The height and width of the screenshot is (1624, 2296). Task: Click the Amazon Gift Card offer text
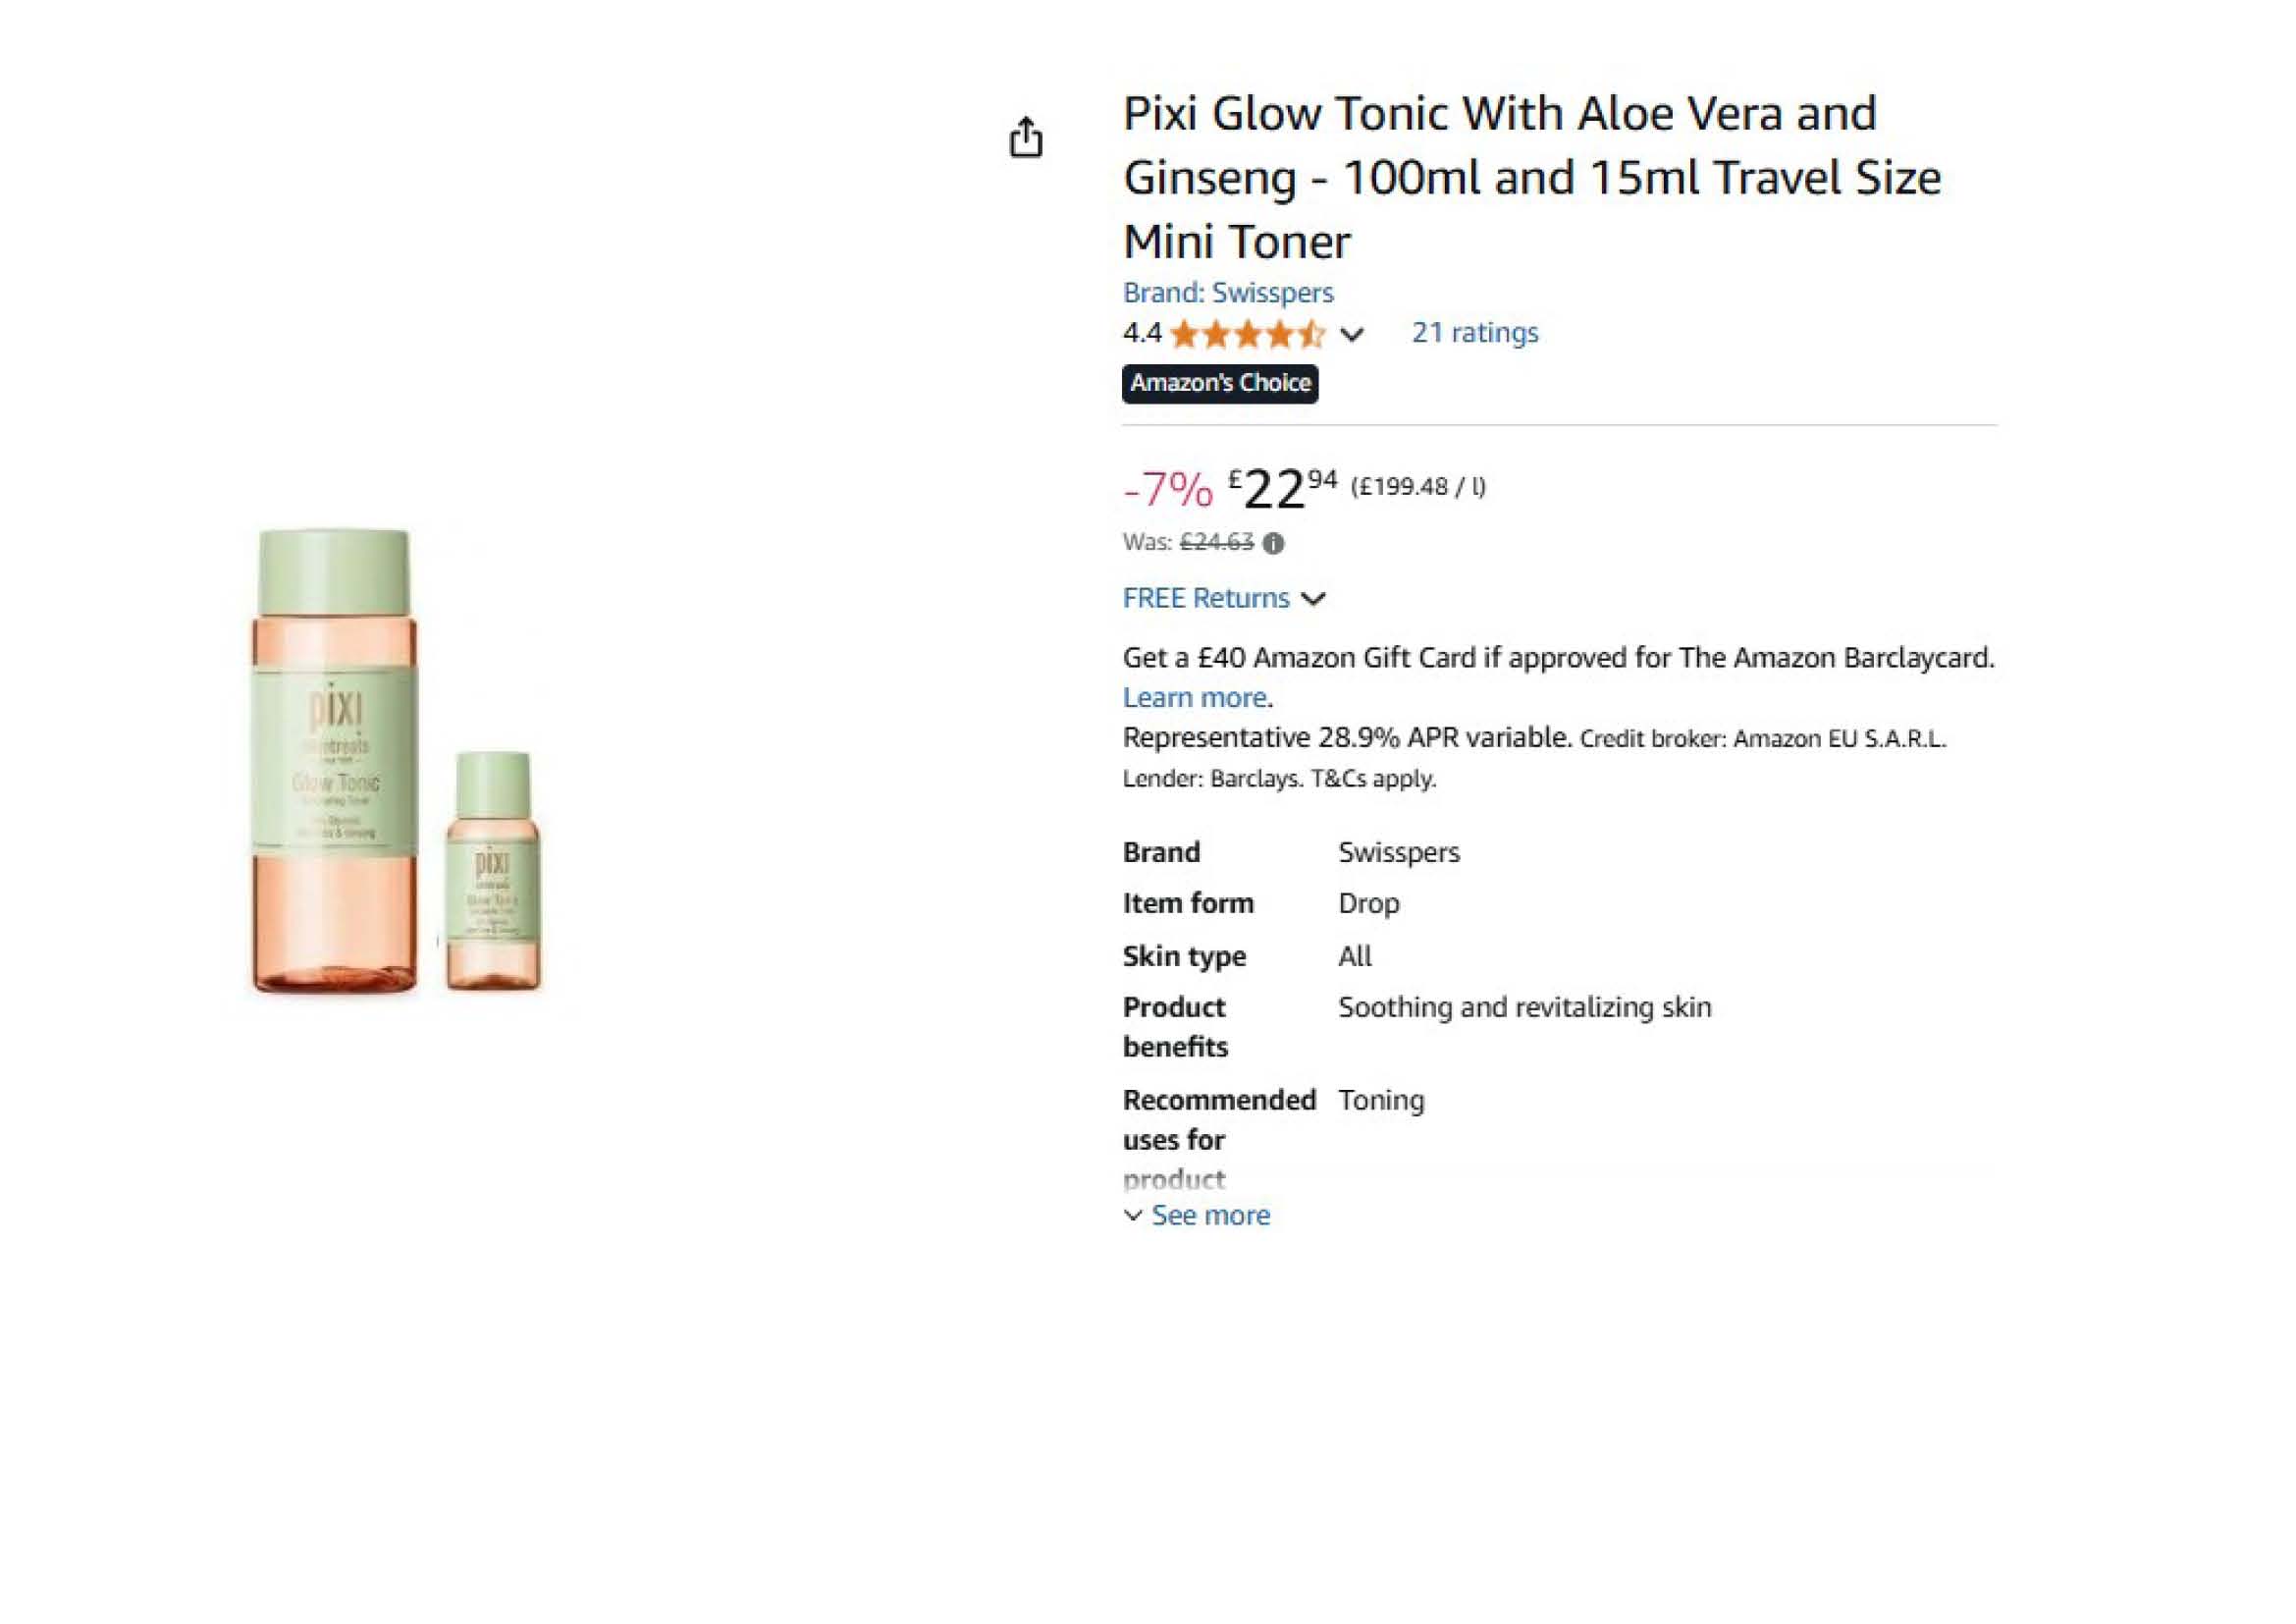[1557, 658]
